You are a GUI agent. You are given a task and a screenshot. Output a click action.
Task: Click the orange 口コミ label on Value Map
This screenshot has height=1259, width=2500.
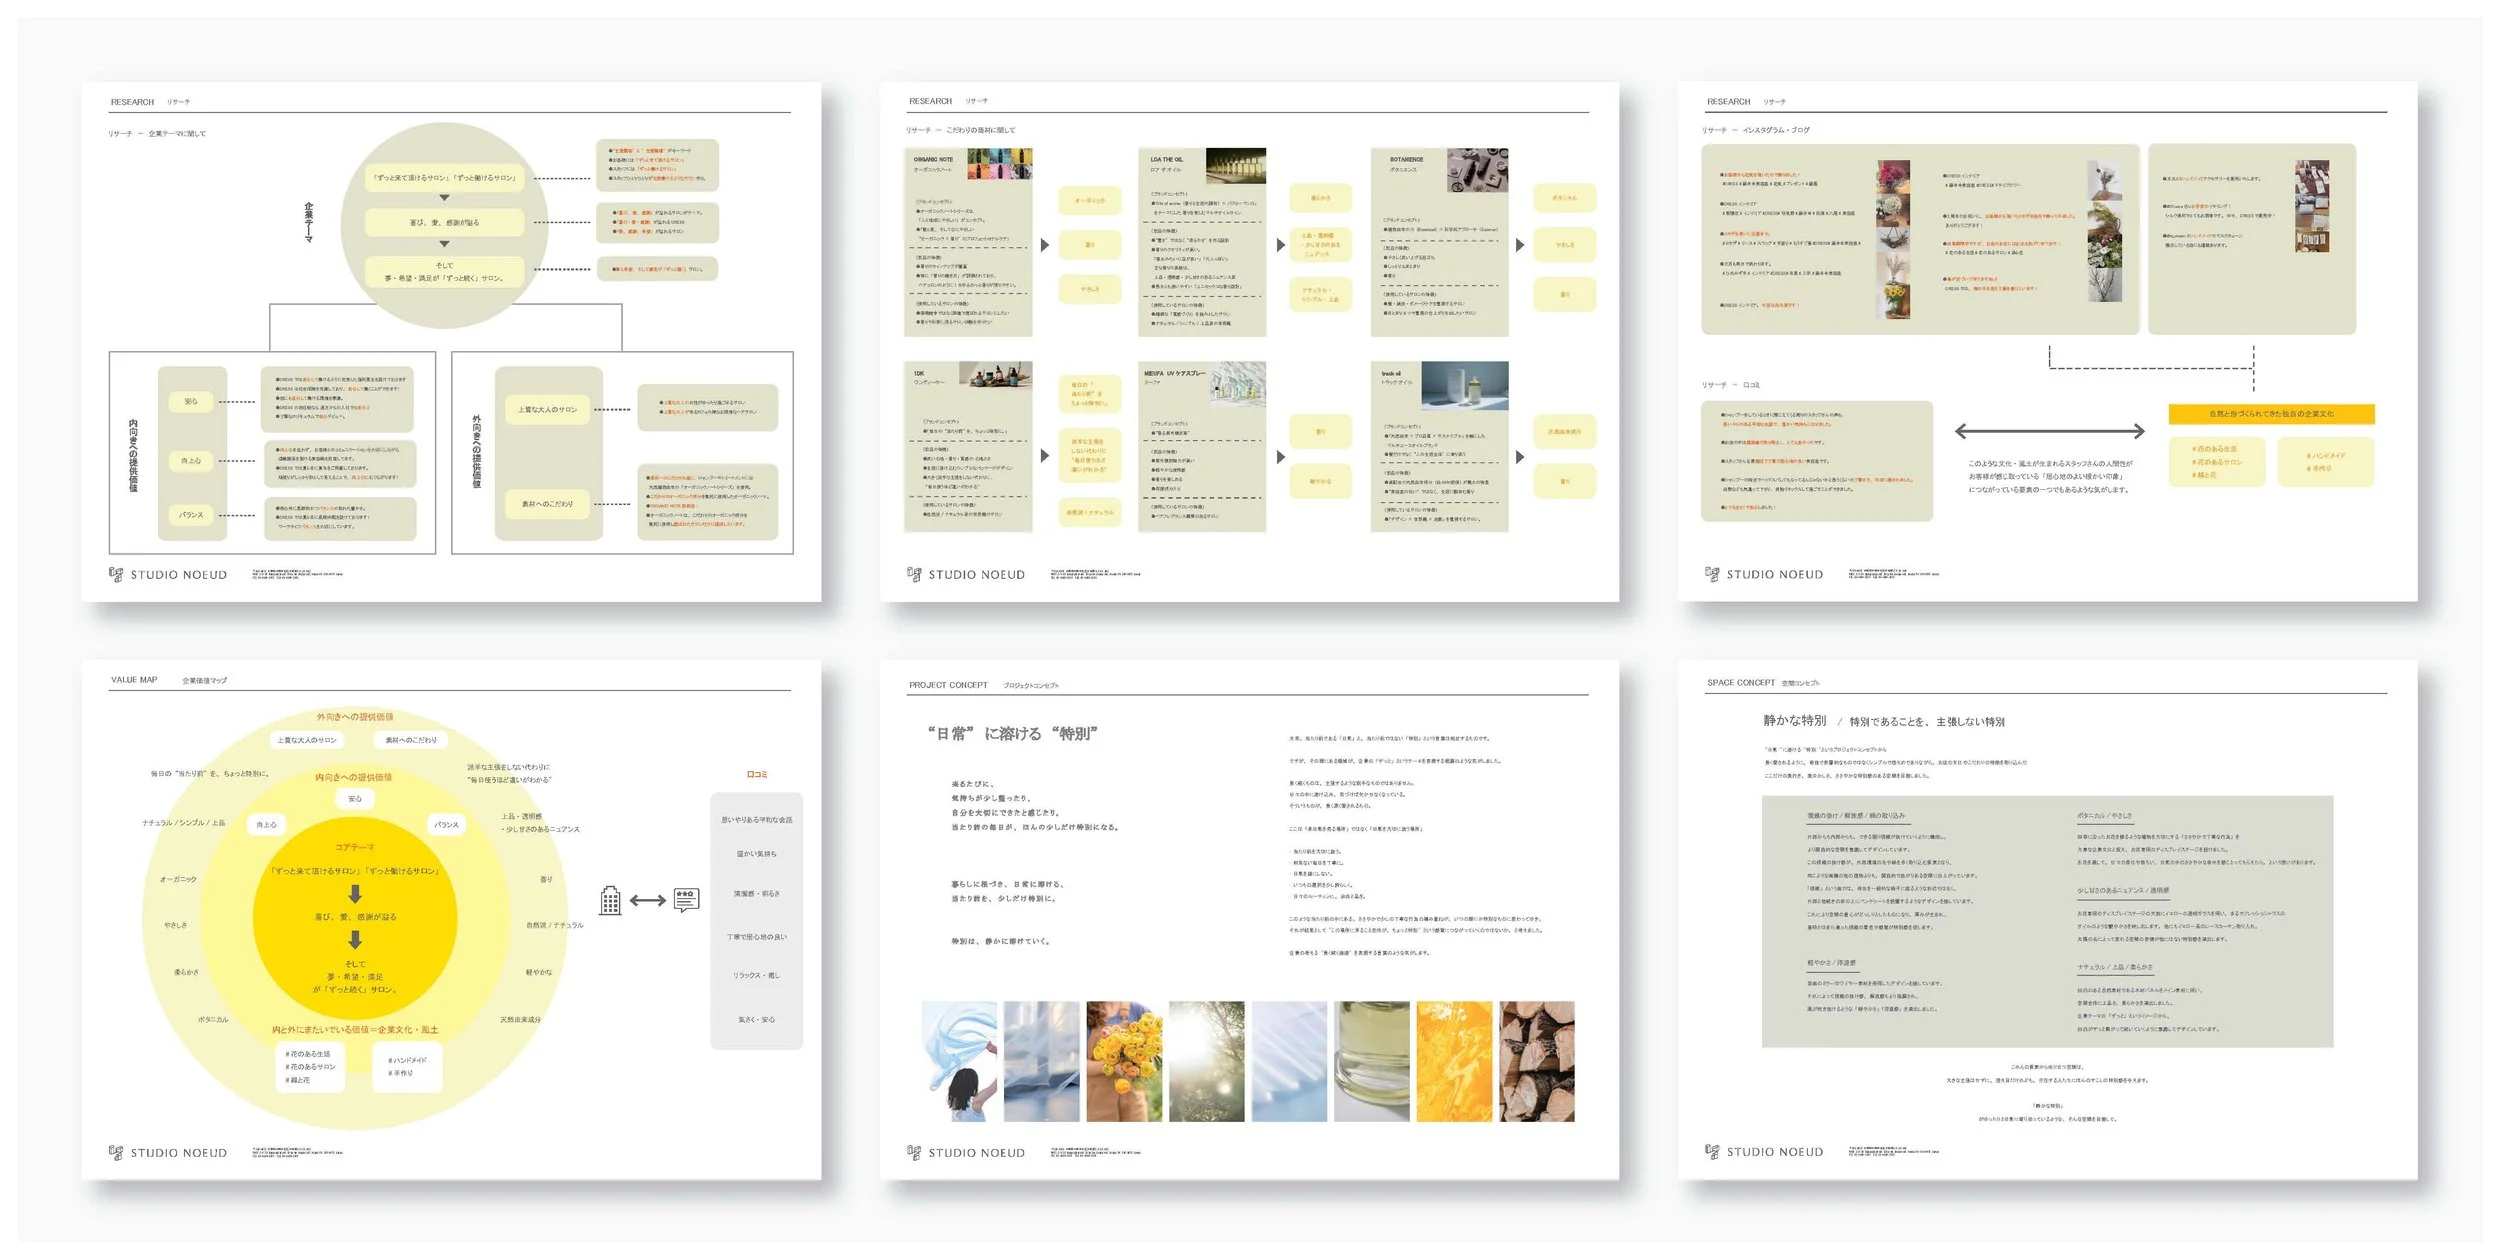757,774
